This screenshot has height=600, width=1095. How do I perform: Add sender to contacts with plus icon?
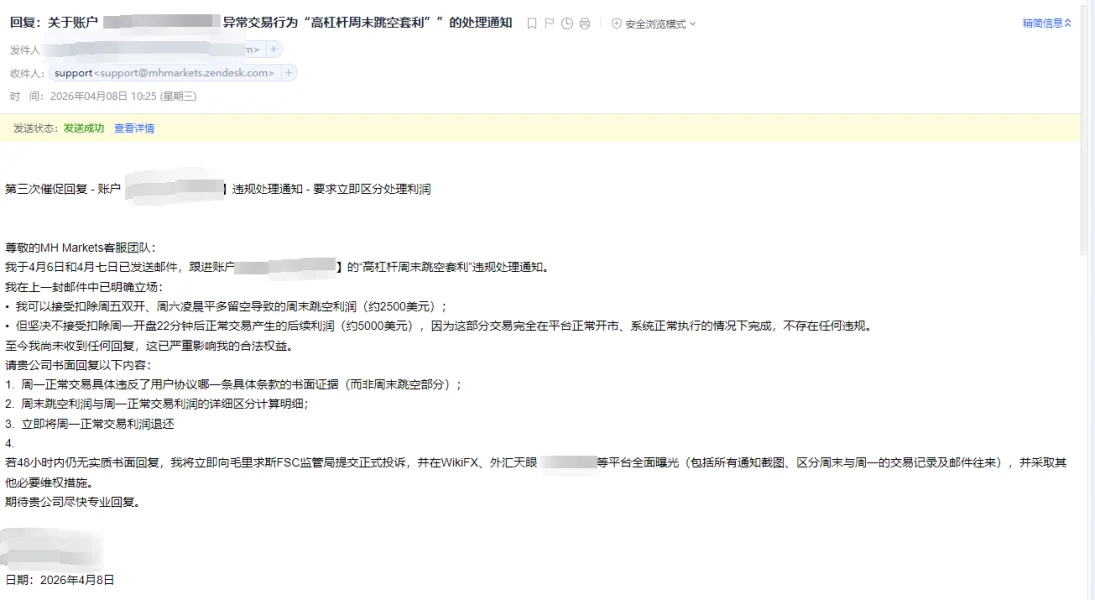tap(274, 50)
